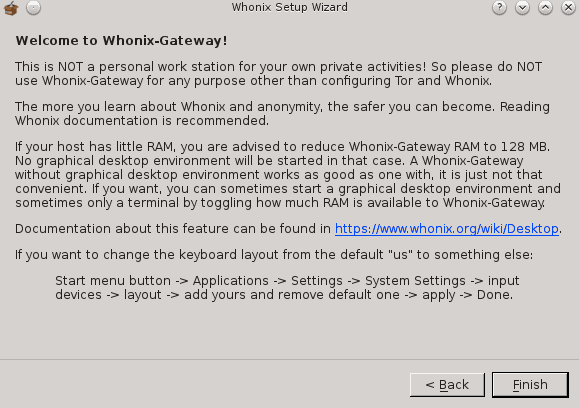
Task: Go to previous page with Back
Action: pyautogui.click(x=447, y=385)
